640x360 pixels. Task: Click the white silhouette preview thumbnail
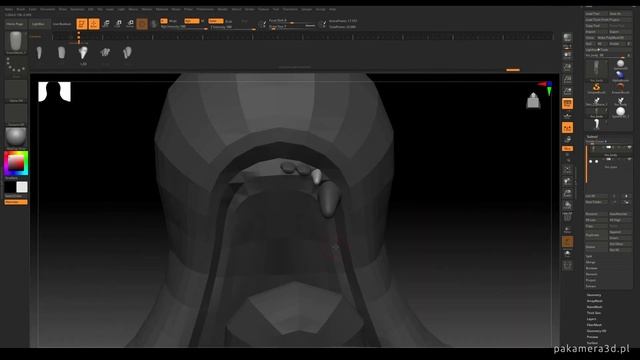click(x=54, y=91)
